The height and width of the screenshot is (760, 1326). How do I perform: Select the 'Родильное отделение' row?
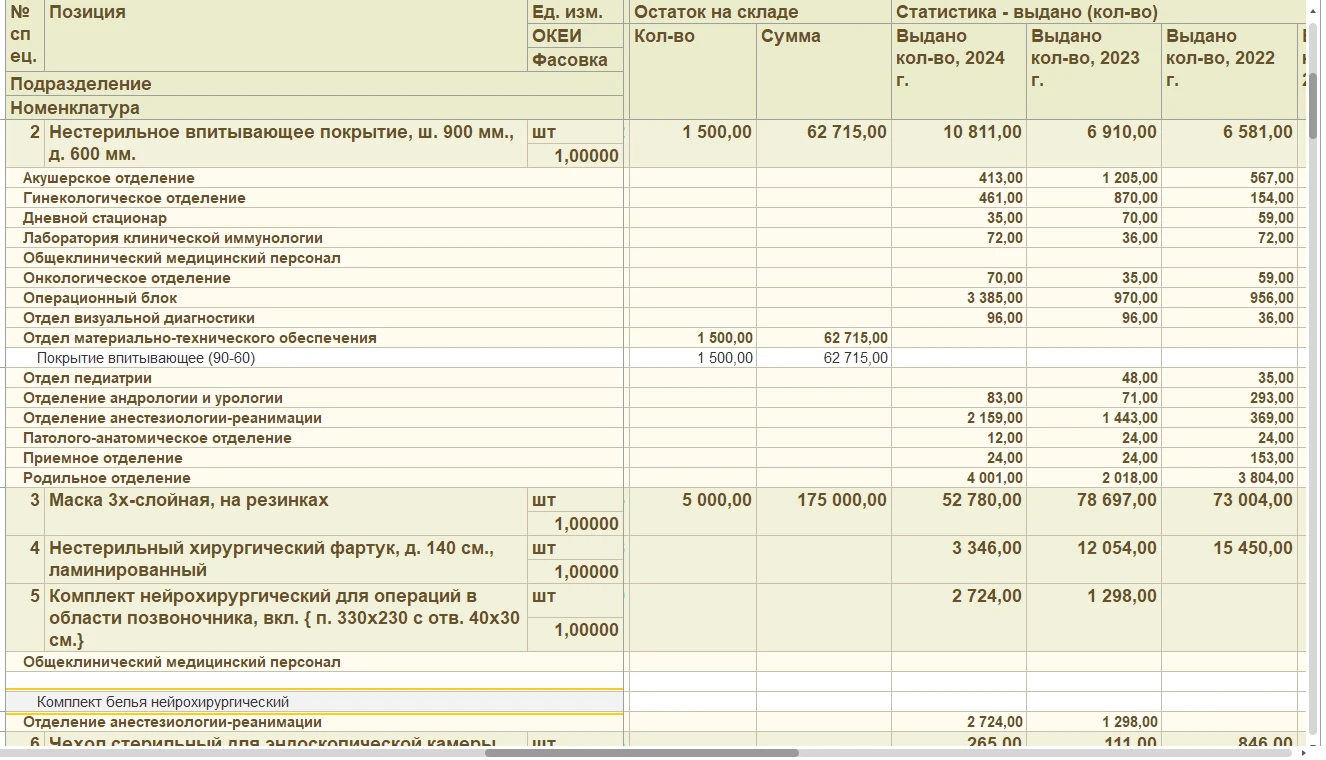pyautogui.click(x=315, y=478)
